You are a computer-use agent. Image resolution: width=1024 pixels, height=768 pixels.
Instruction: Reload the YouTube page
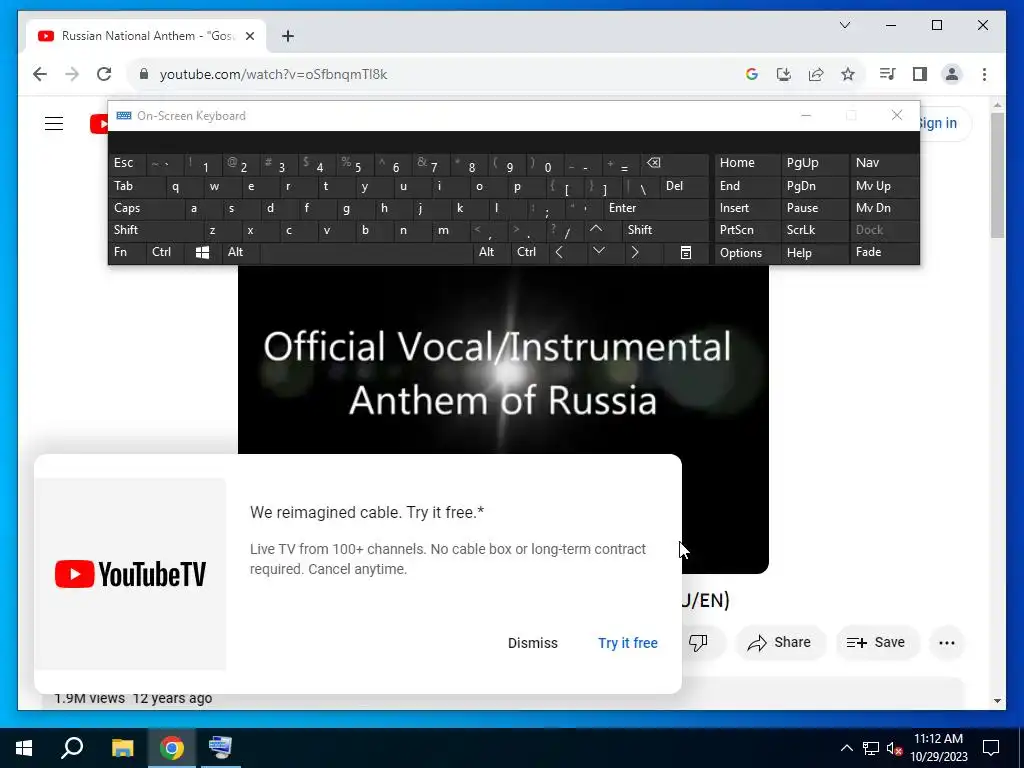[x=104, y=74]
